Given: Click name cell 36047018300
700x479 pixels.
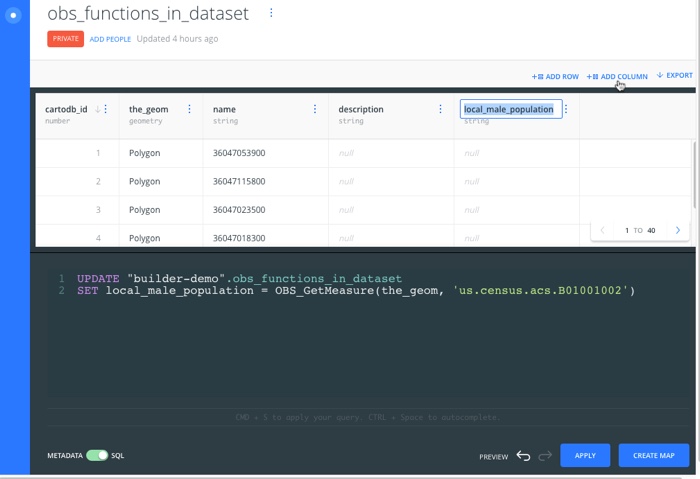Looking at the screenshot, I should click(x=239, y=238).
